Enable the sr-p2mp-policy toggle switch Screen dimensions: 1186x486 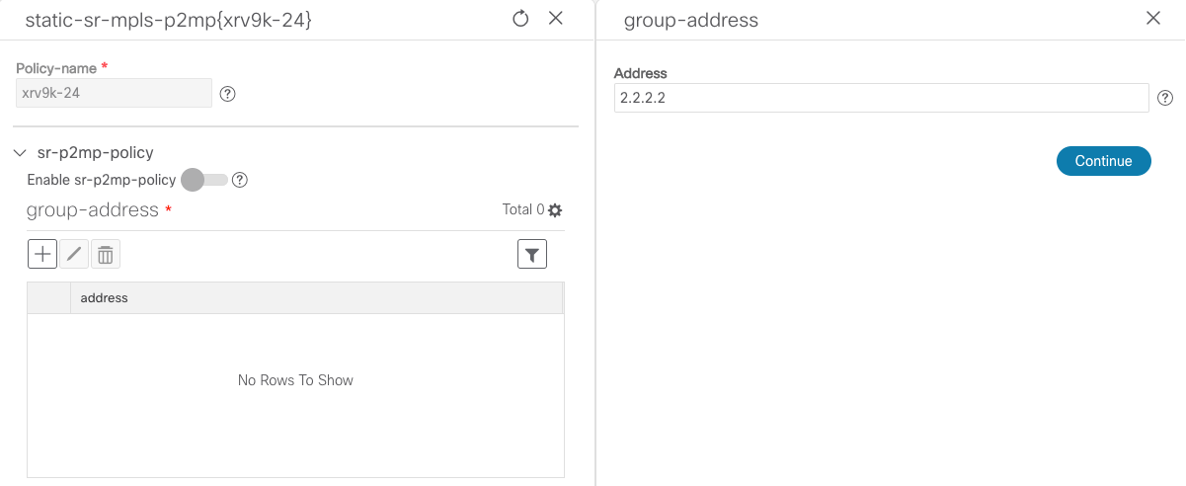(204, 180)
